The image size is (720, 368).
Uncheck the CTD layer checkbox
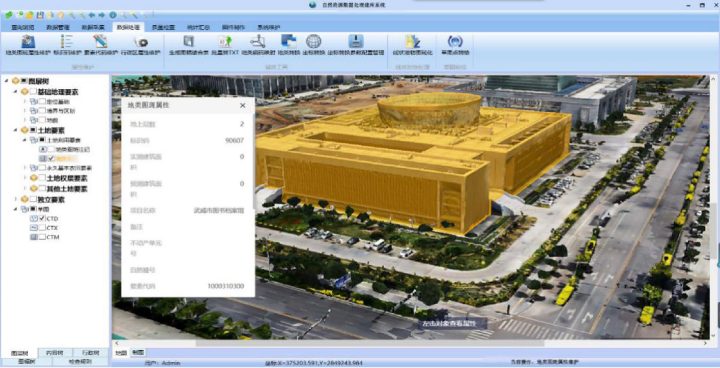coord(42,219)
